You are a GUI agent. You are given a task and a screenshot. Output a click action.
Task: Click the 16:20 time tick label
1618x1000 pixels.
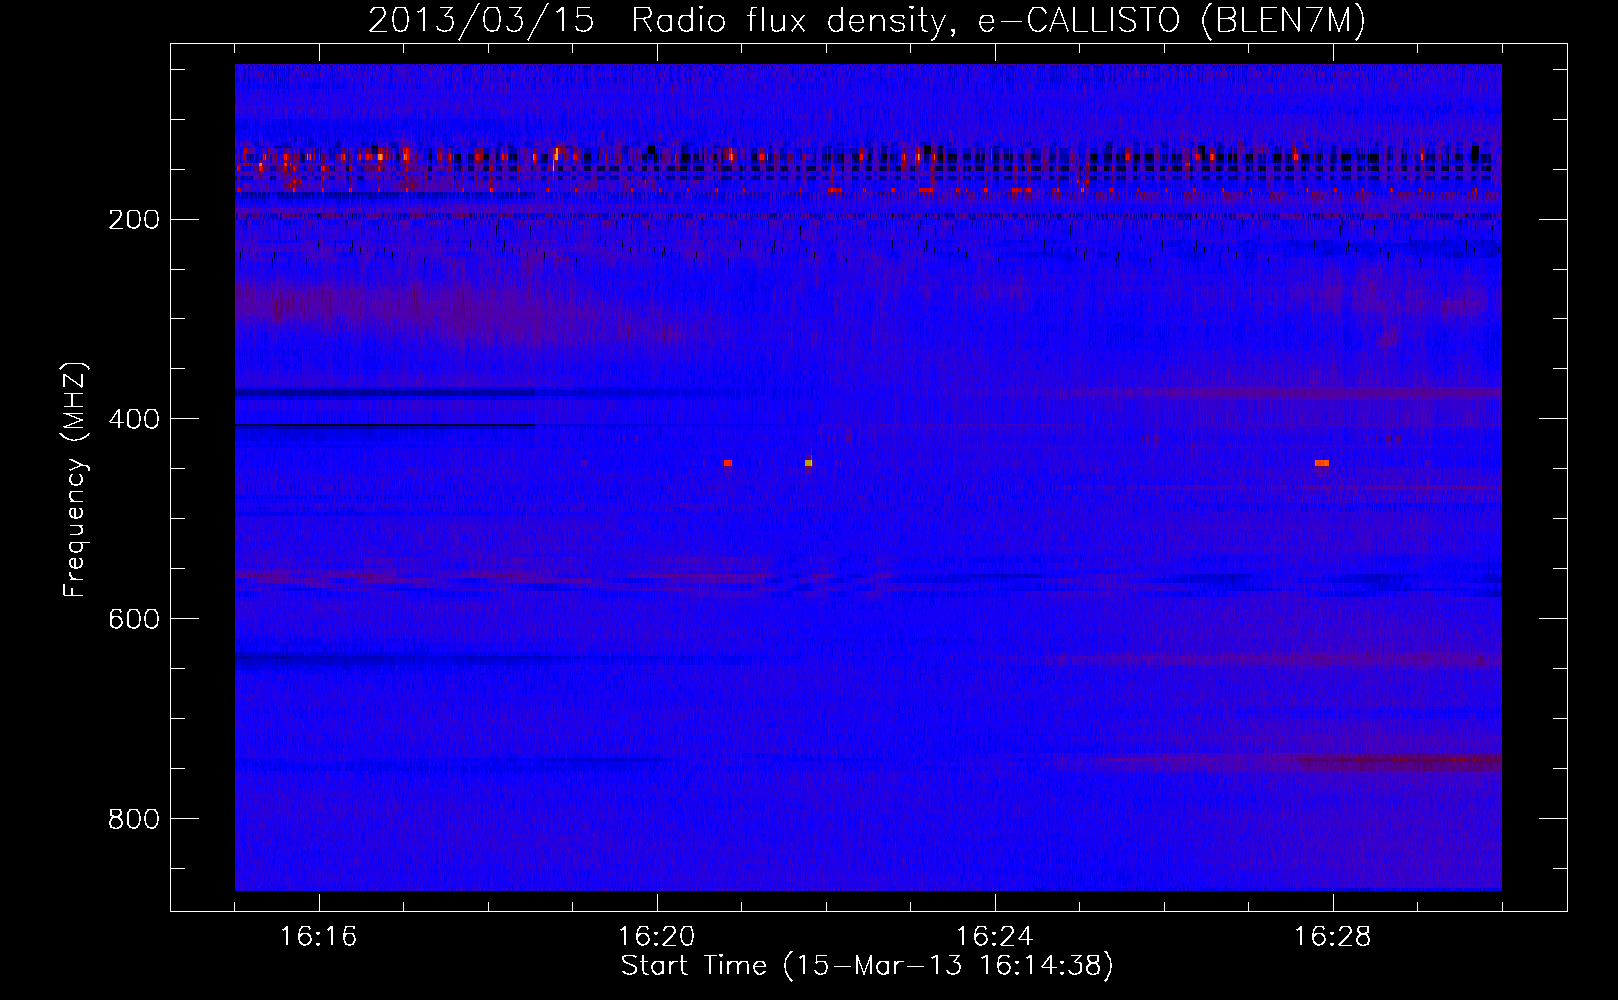[657, 936]
